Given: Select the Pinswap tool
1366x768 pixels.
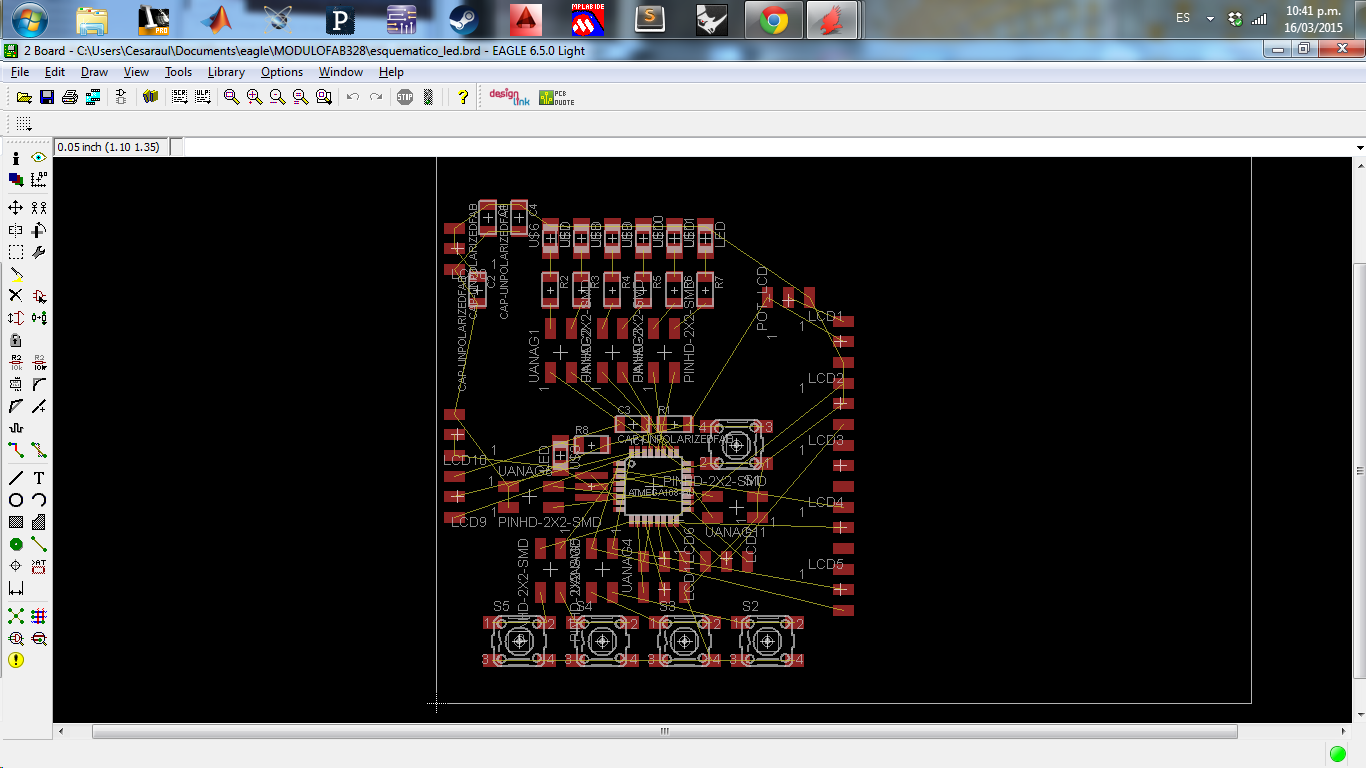Looking at the screenshot, I should 16,318.
